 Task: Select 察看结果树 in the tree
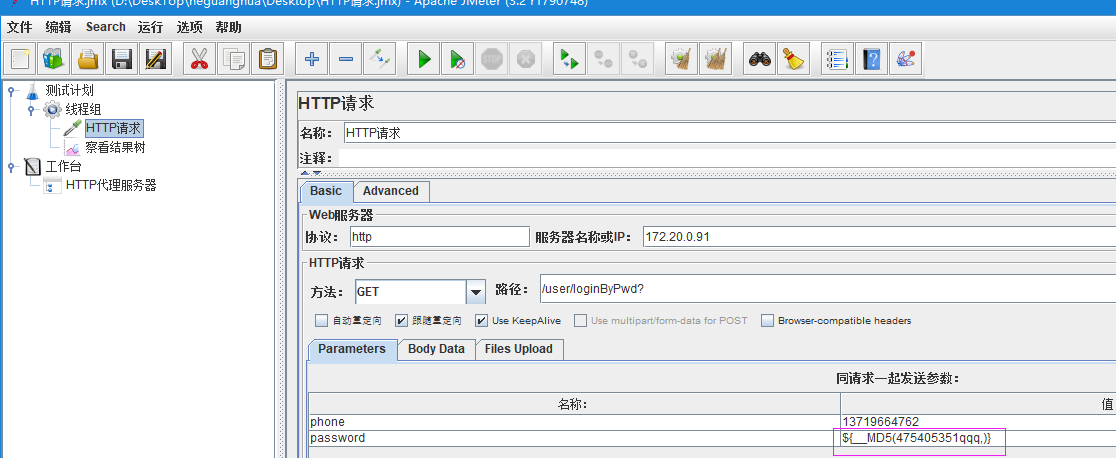(115, 147)
